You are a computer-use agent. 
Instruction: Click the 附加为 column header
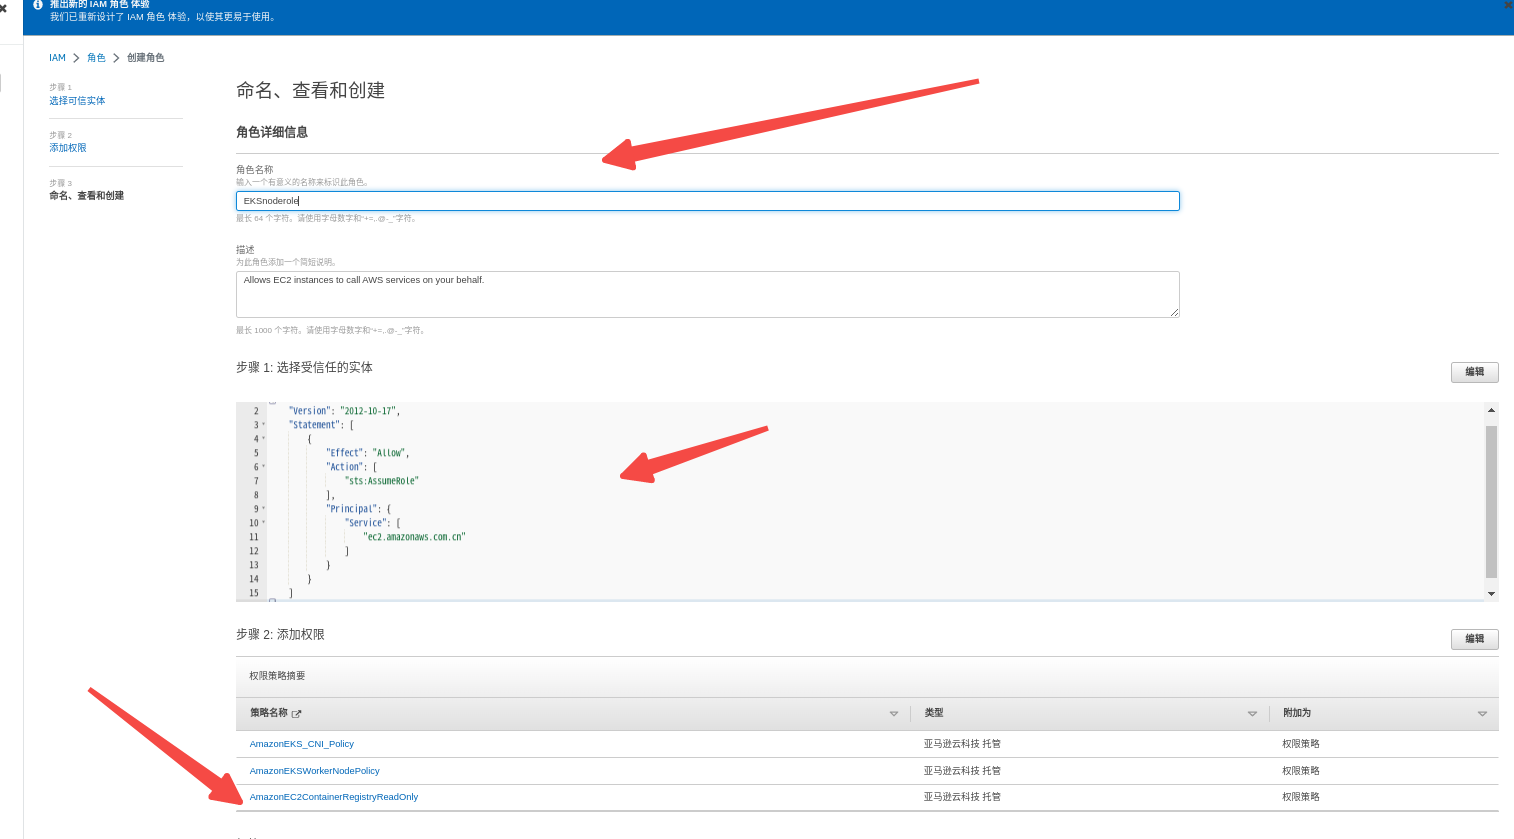pos(1296,713)
